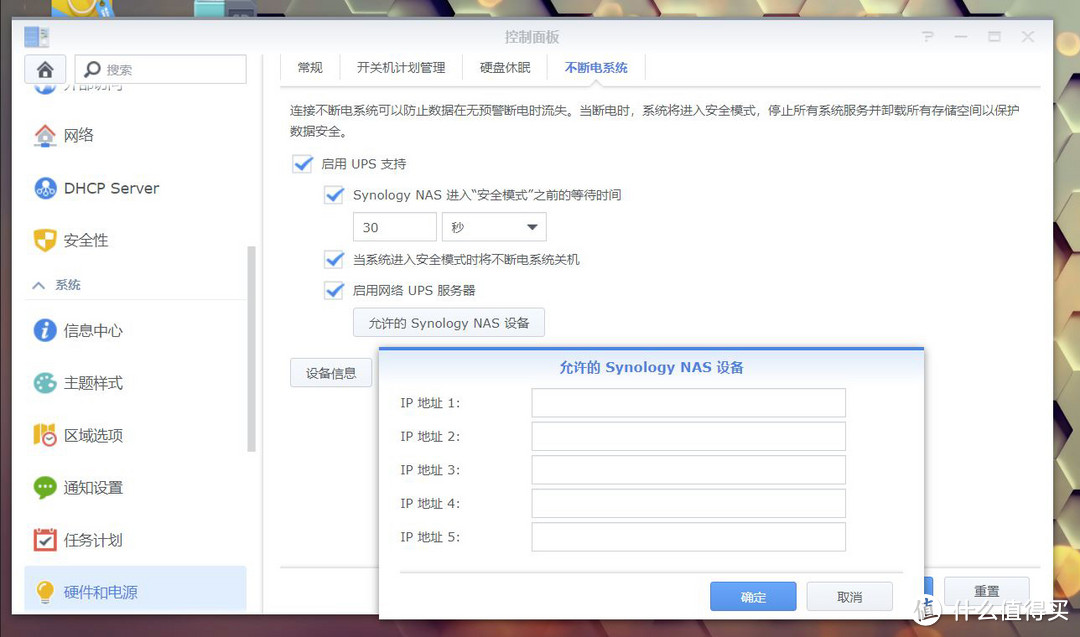
Task: Switch to the 开关机计划管理 tab
Action: click(x=401, y=67)
